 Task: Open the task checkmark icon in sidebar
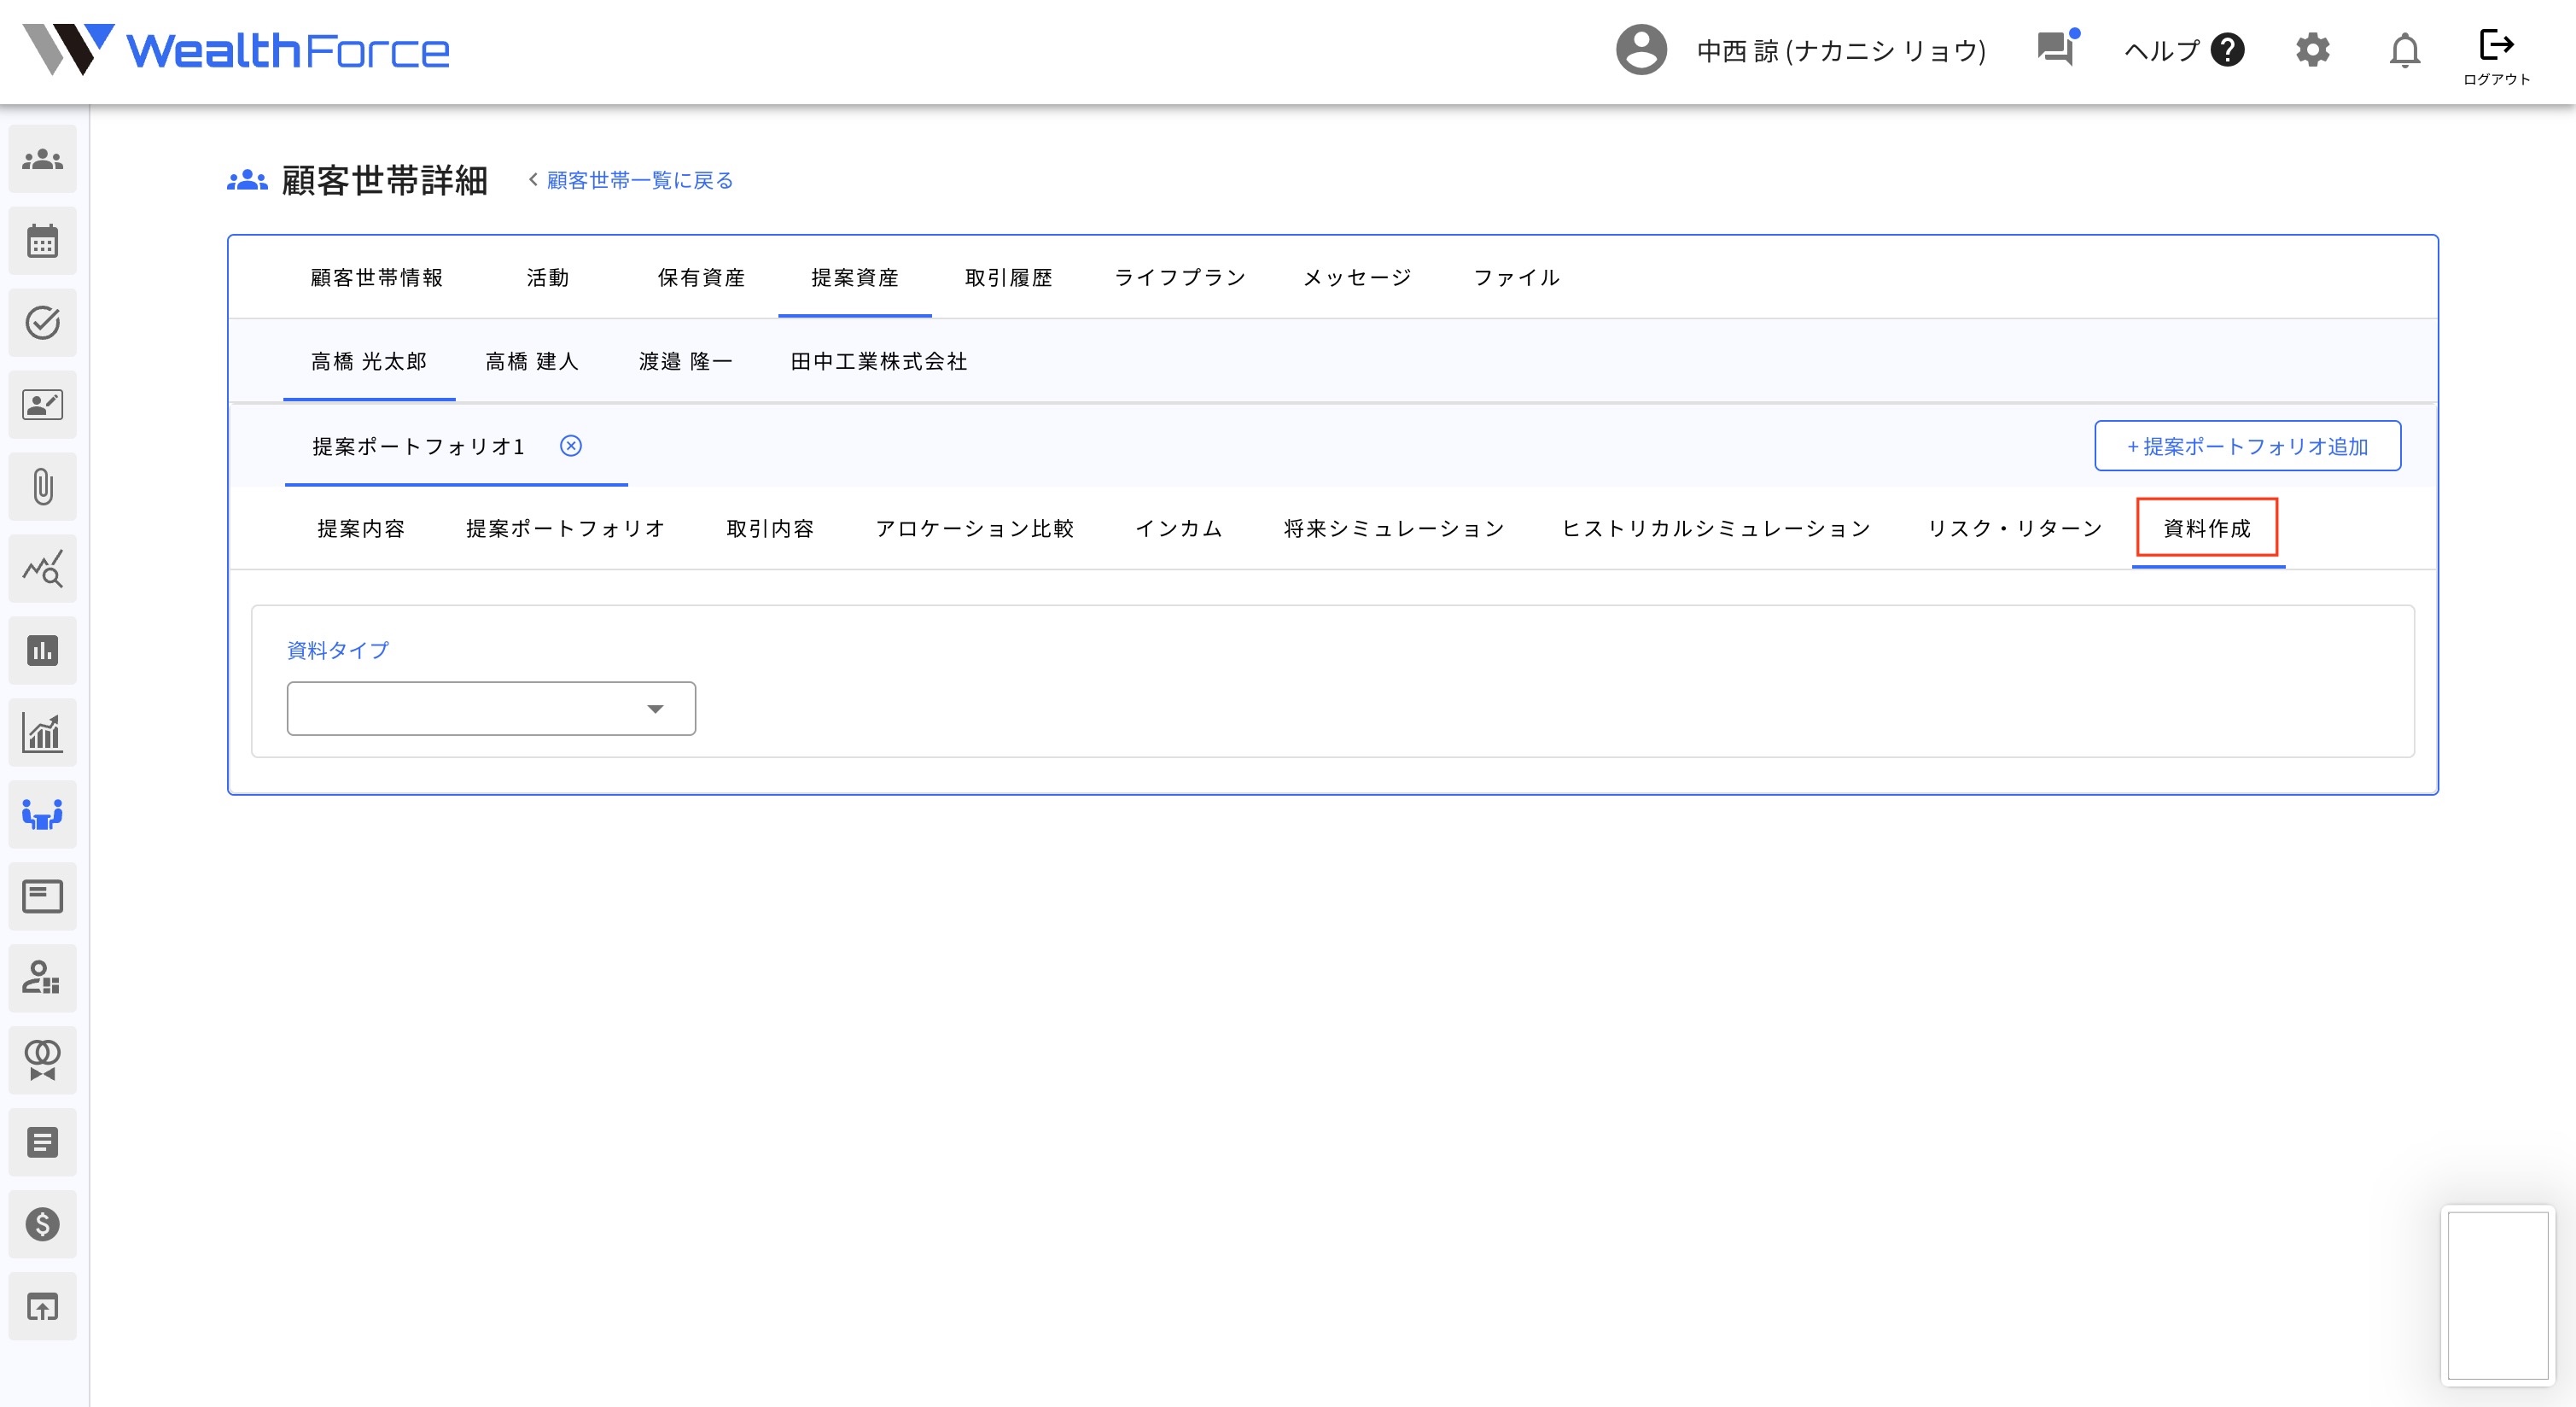pyautogui.click(x=43, y=323)
